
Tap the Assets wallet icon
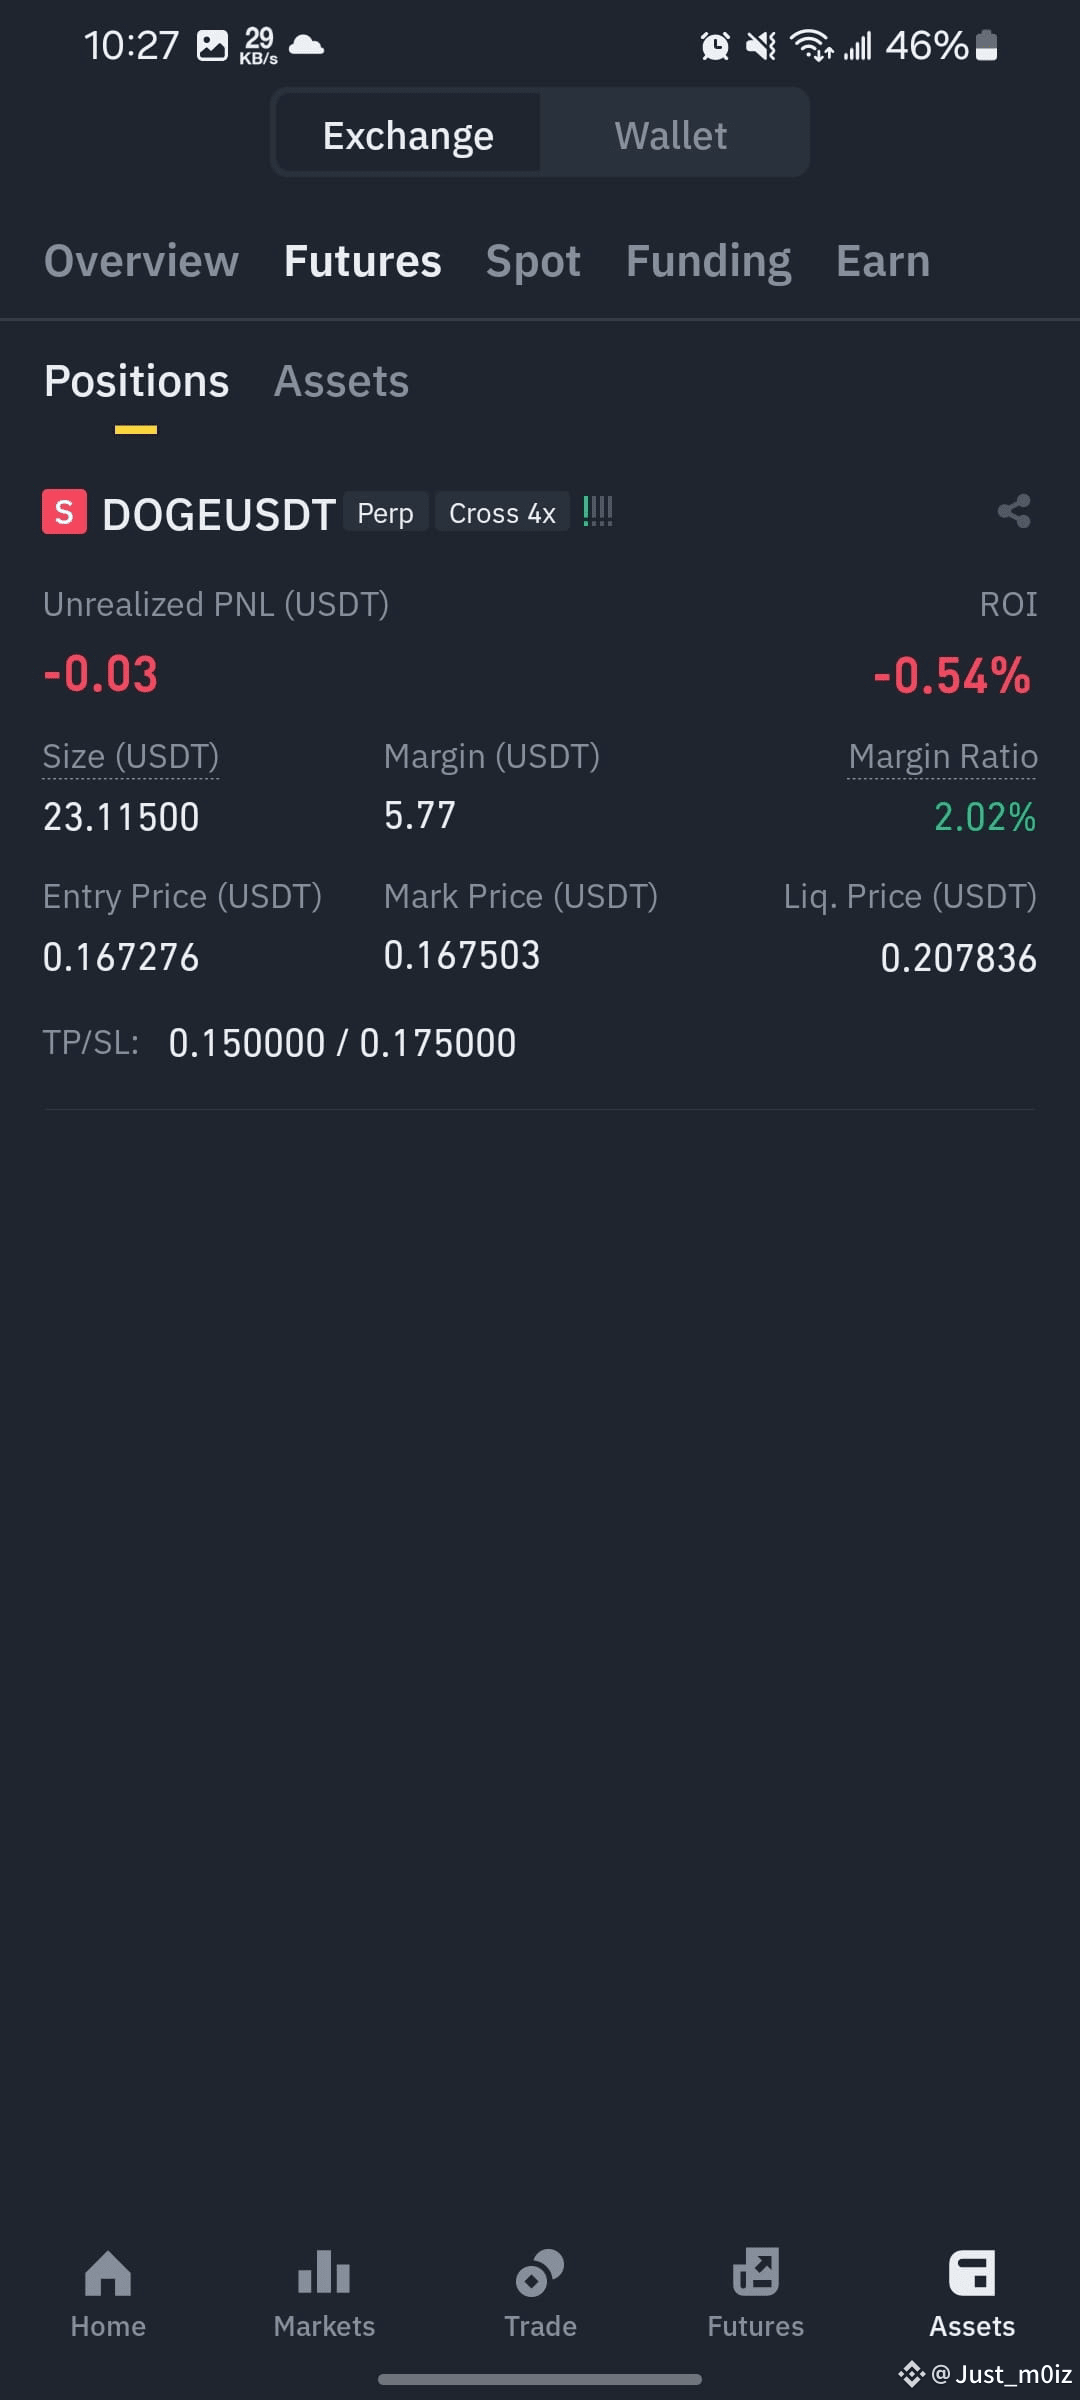(972, 2272)
